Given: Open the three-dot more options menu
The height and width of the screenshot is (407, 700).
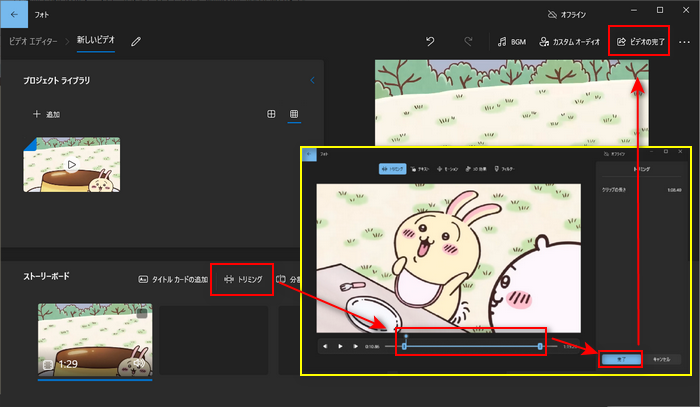Looking at the screenshot, I should point(685,42).
